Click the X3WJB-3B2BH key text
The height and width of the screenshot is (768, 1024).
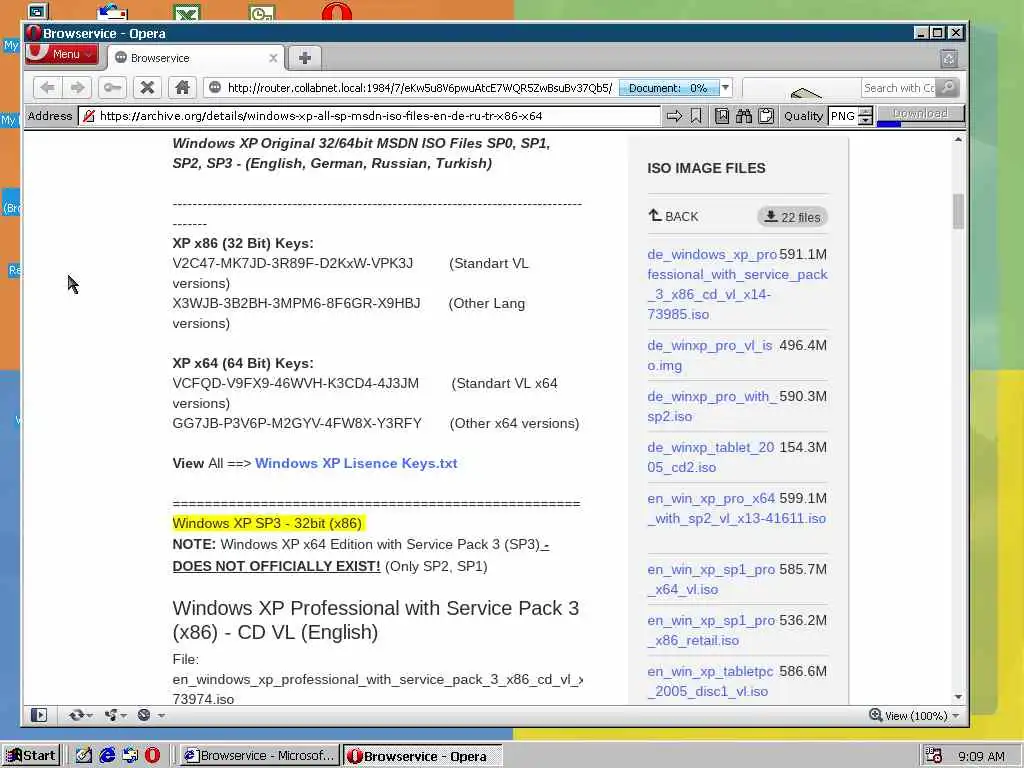(296, 303)
